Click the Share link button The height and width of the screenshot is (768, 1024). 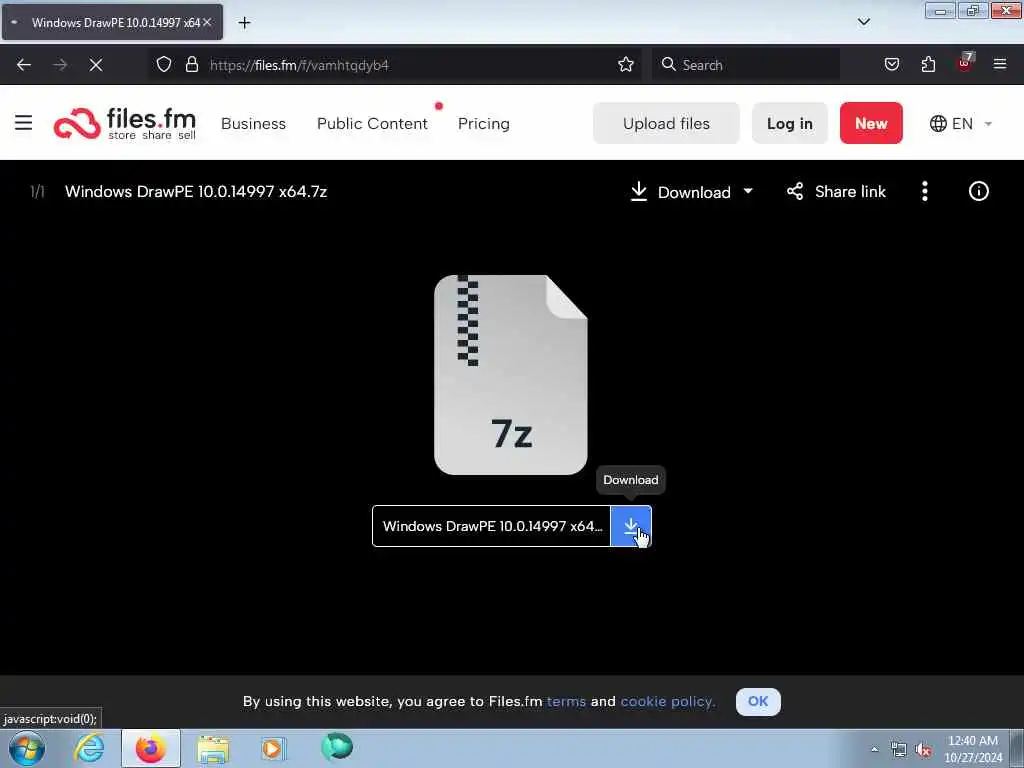coord(836,191)
